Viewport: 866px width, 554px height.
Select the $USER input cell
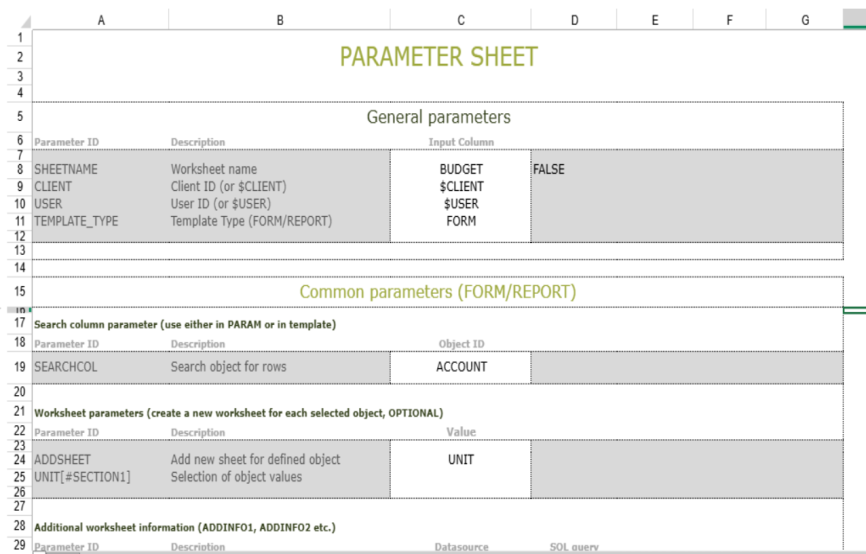461,204
